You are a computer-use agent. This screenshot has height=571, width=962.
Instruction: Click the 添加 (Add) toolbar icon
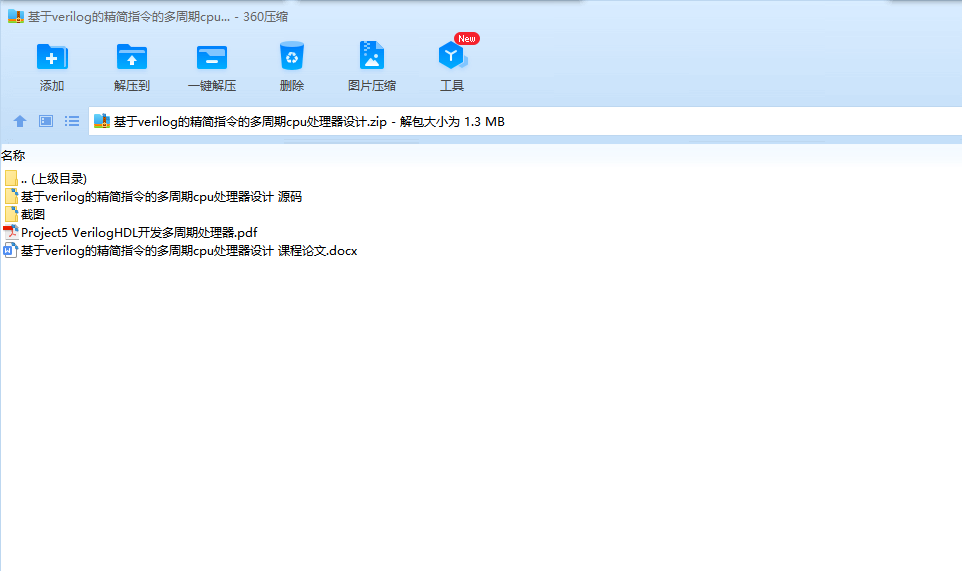52,57
